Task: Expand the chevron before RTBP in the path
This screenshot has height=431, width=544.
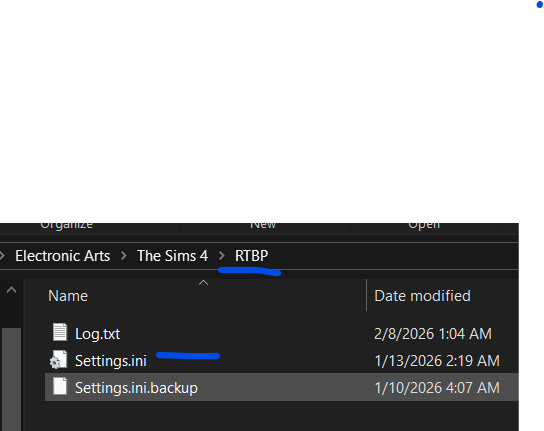Action: pyautogui.click(x=222, y=256)
